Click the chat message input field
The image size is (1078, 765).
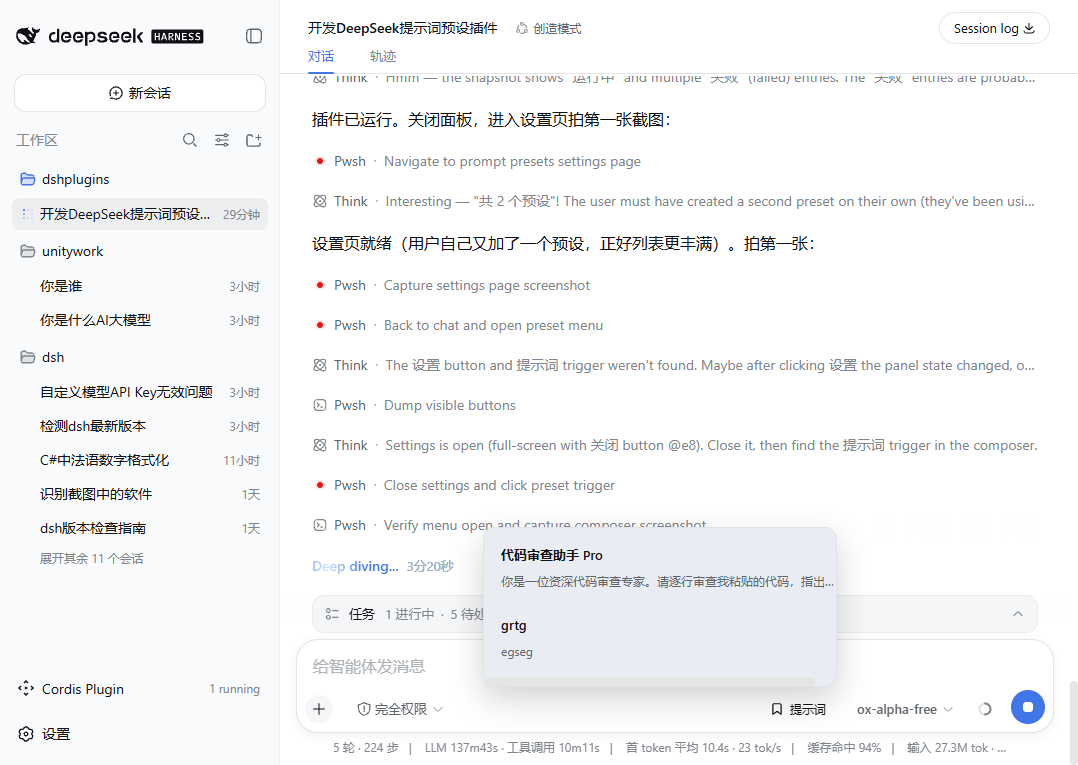click(x=674, y=666)
